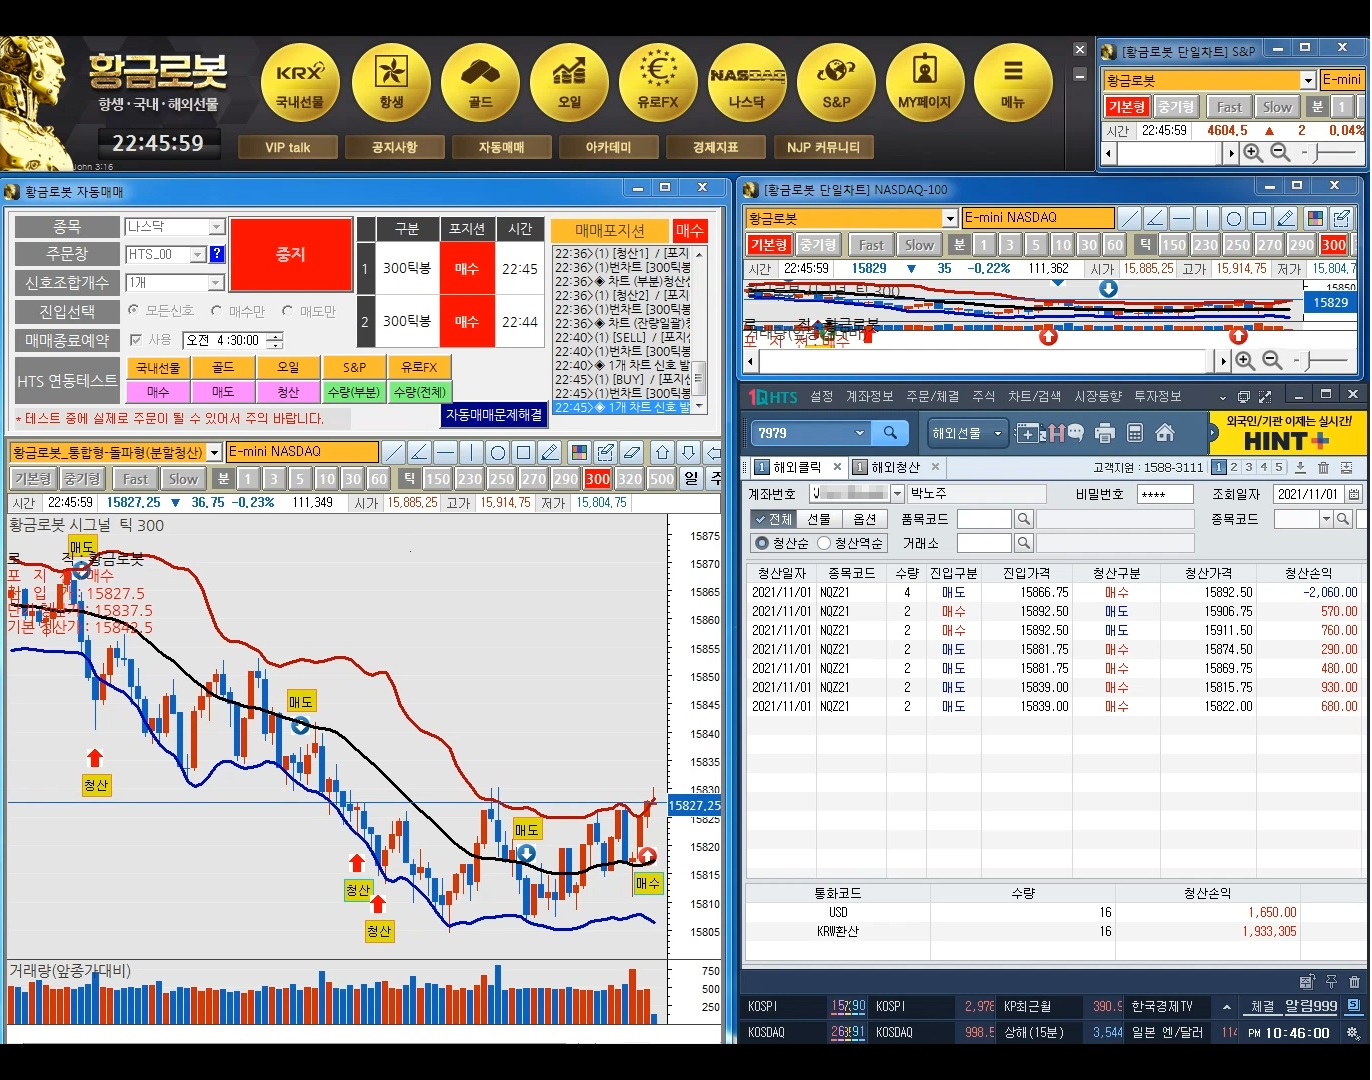The height and width of the screenshot is (1080, 1372).
Task: Zoom in on the NASDAQ-100 단일차트
Action: [x=1245, y=360]
